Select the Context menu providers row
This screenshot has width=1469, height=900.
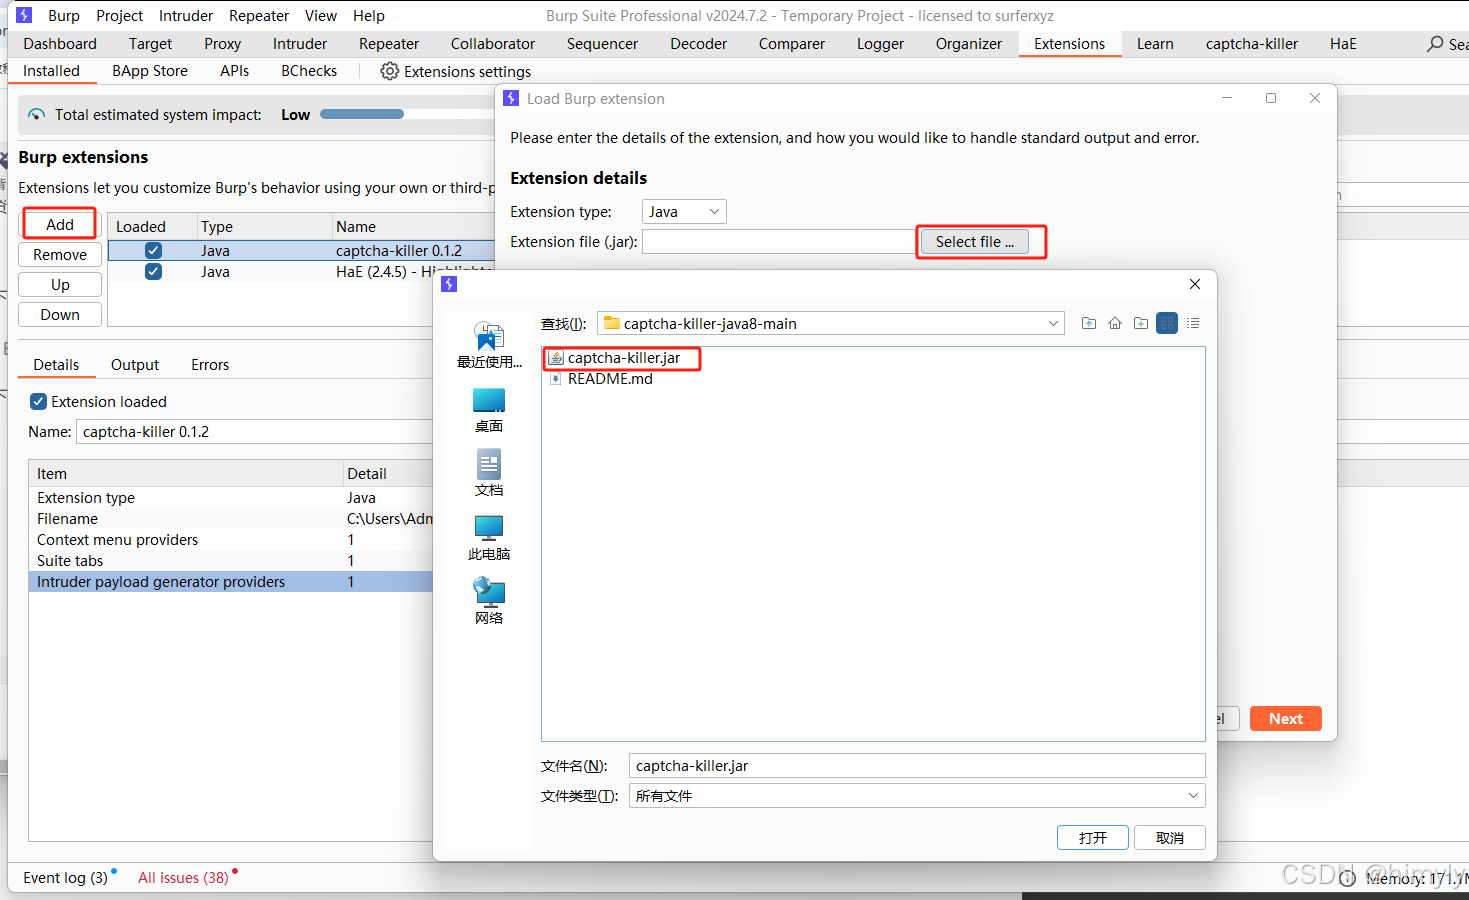click(x=231, y=540)
